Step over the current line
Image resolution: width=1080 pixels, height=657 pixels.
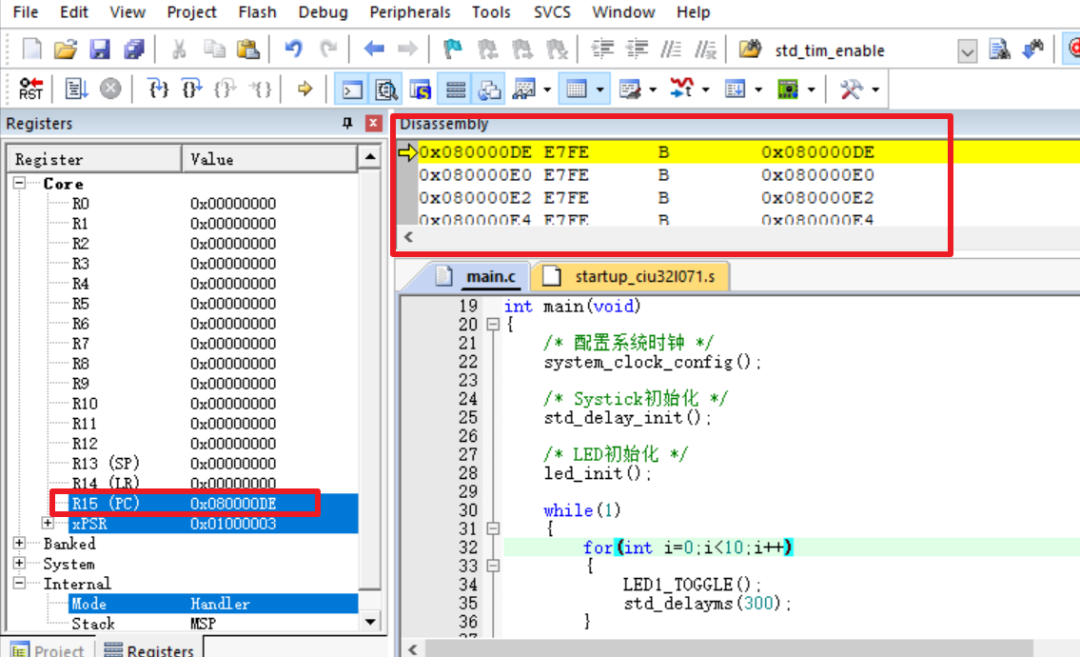191,89
